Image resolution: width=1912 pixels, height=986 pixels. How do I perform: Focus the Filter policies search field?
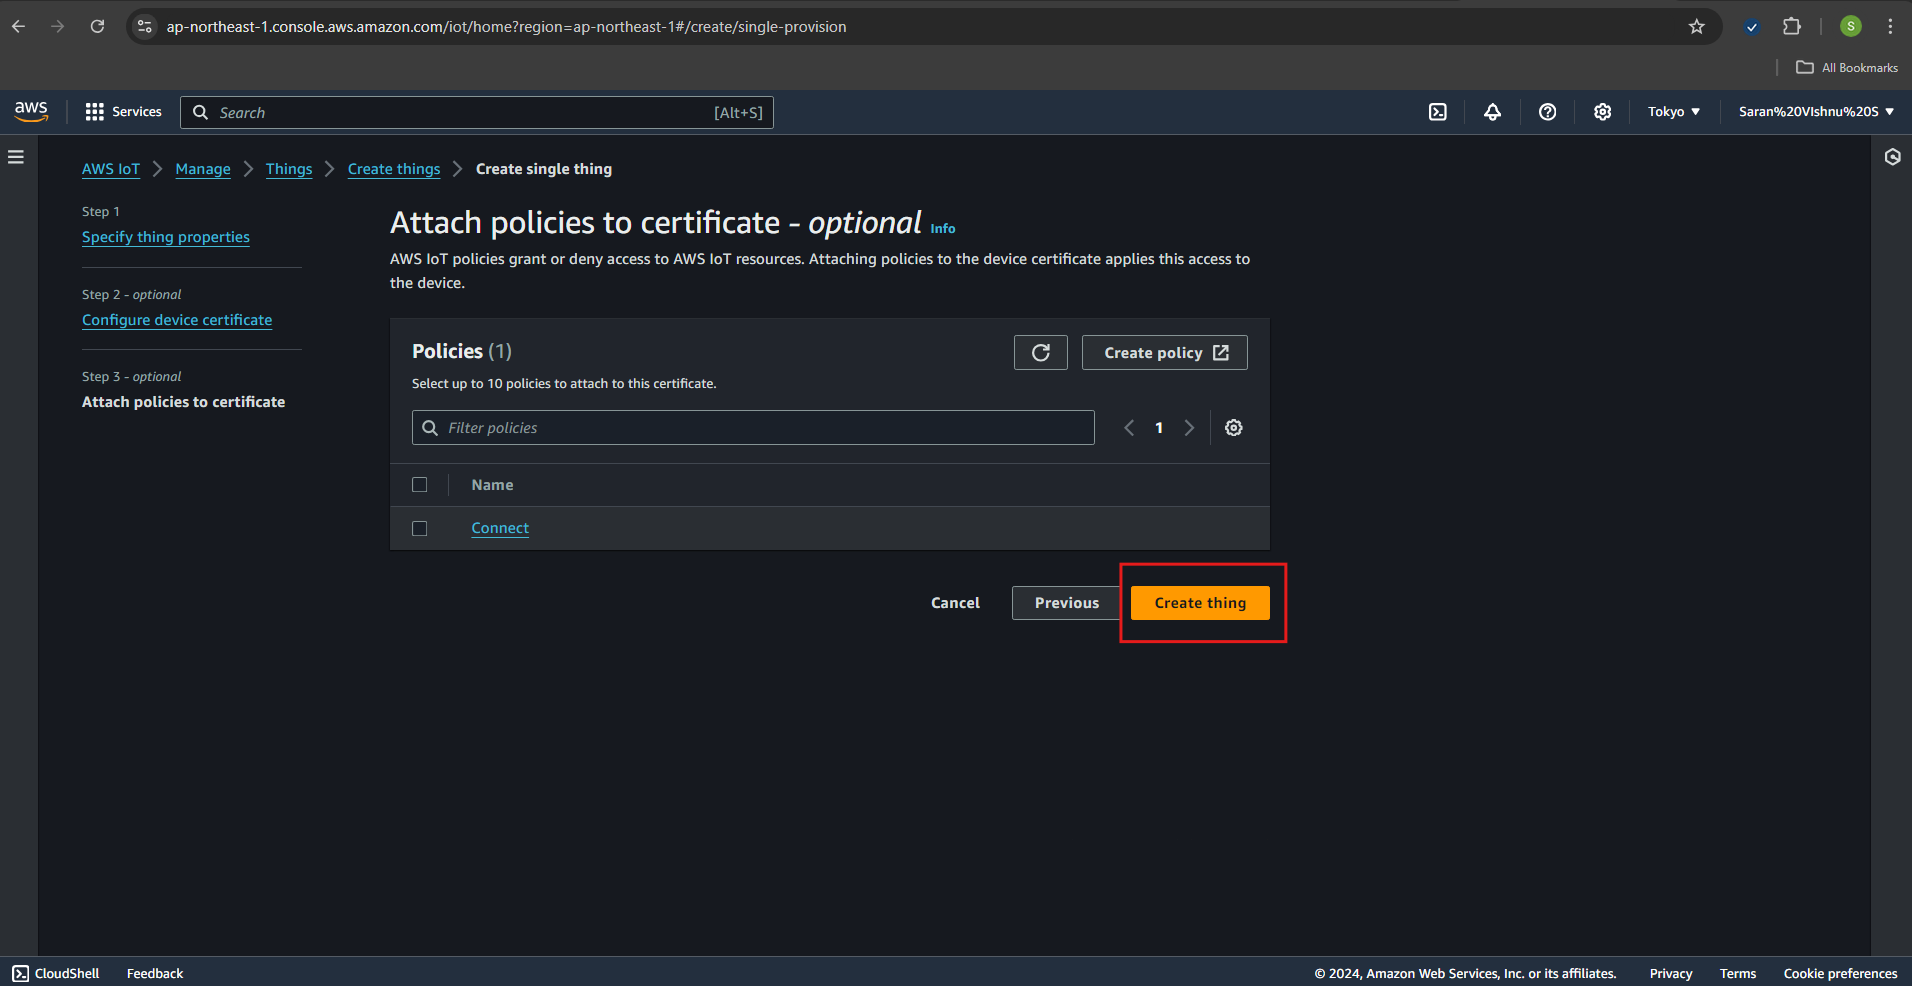tap(765, 428)
